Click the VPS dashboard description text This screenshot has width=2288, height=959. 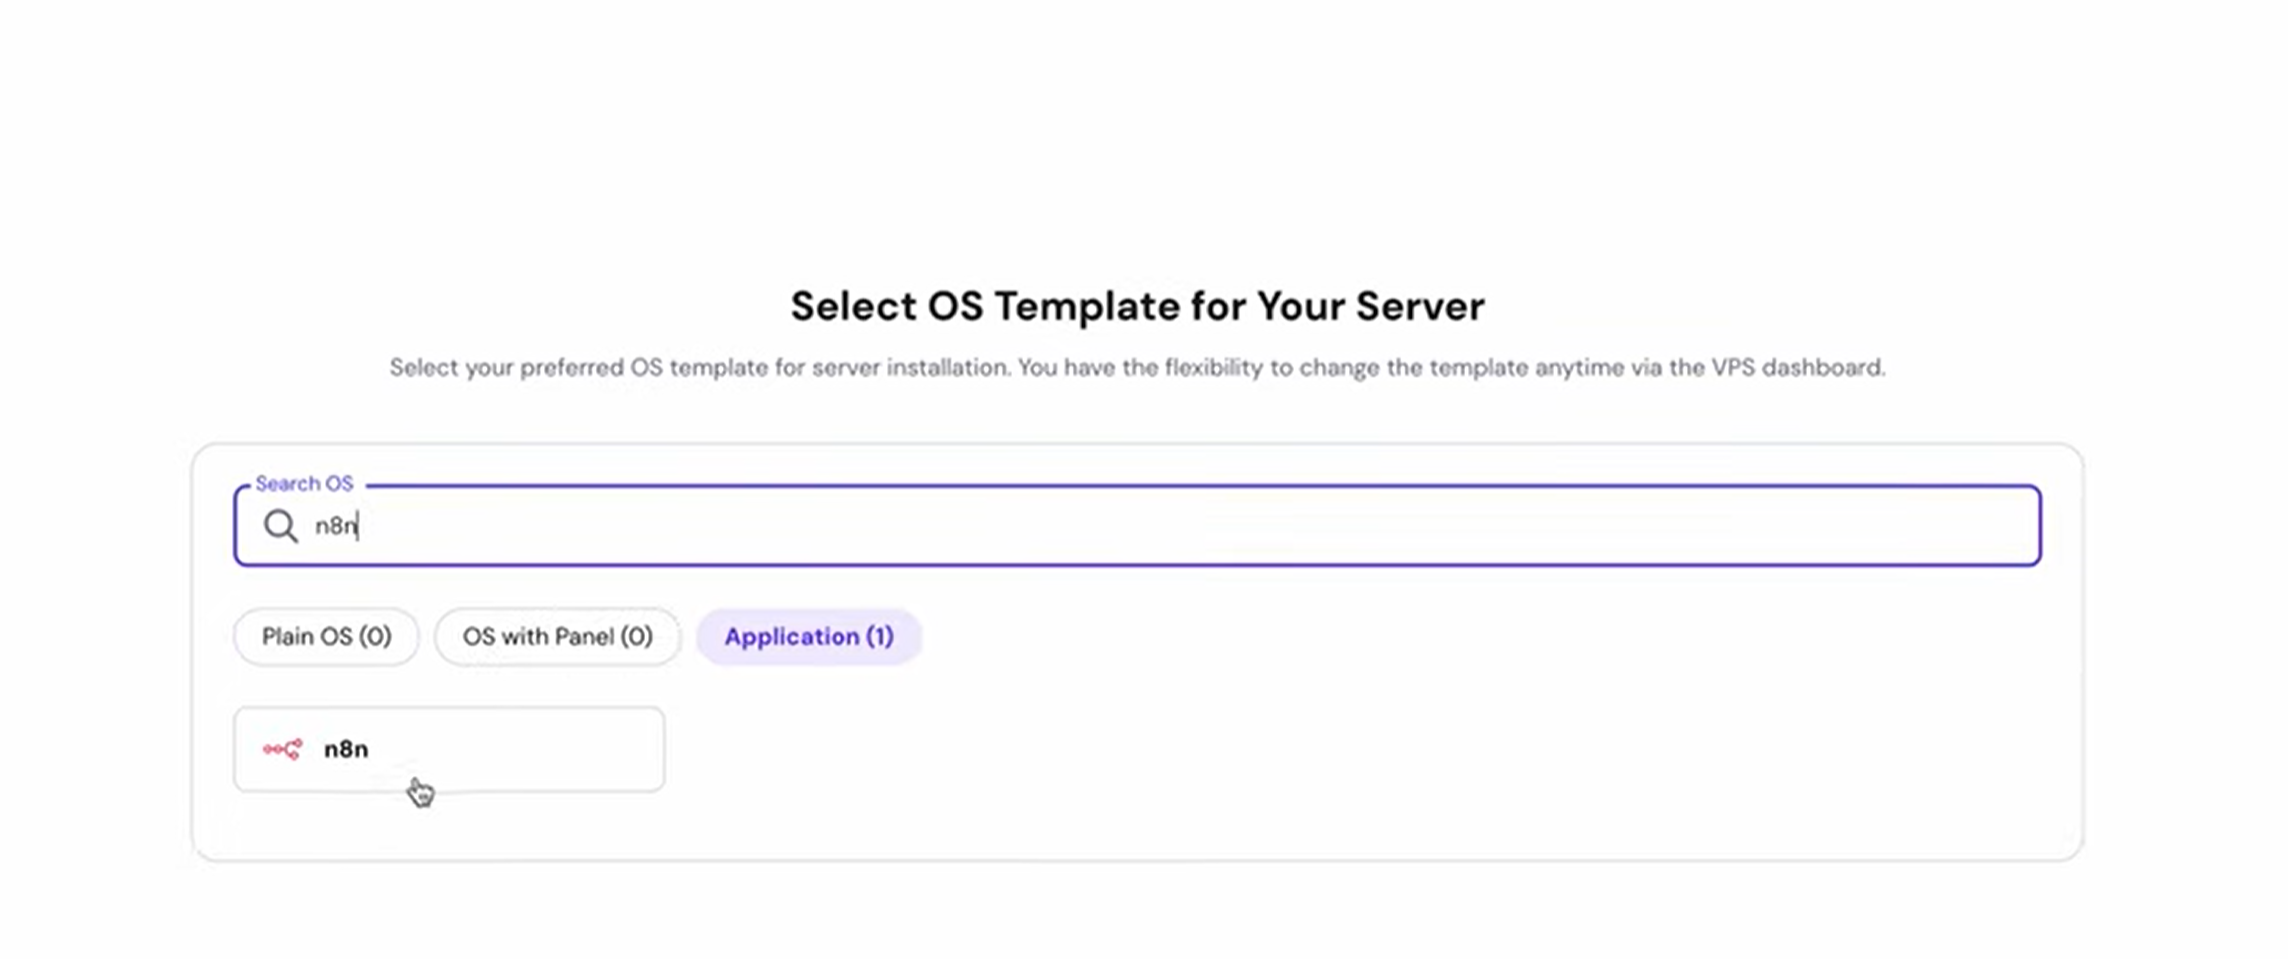click(1137, 368)
